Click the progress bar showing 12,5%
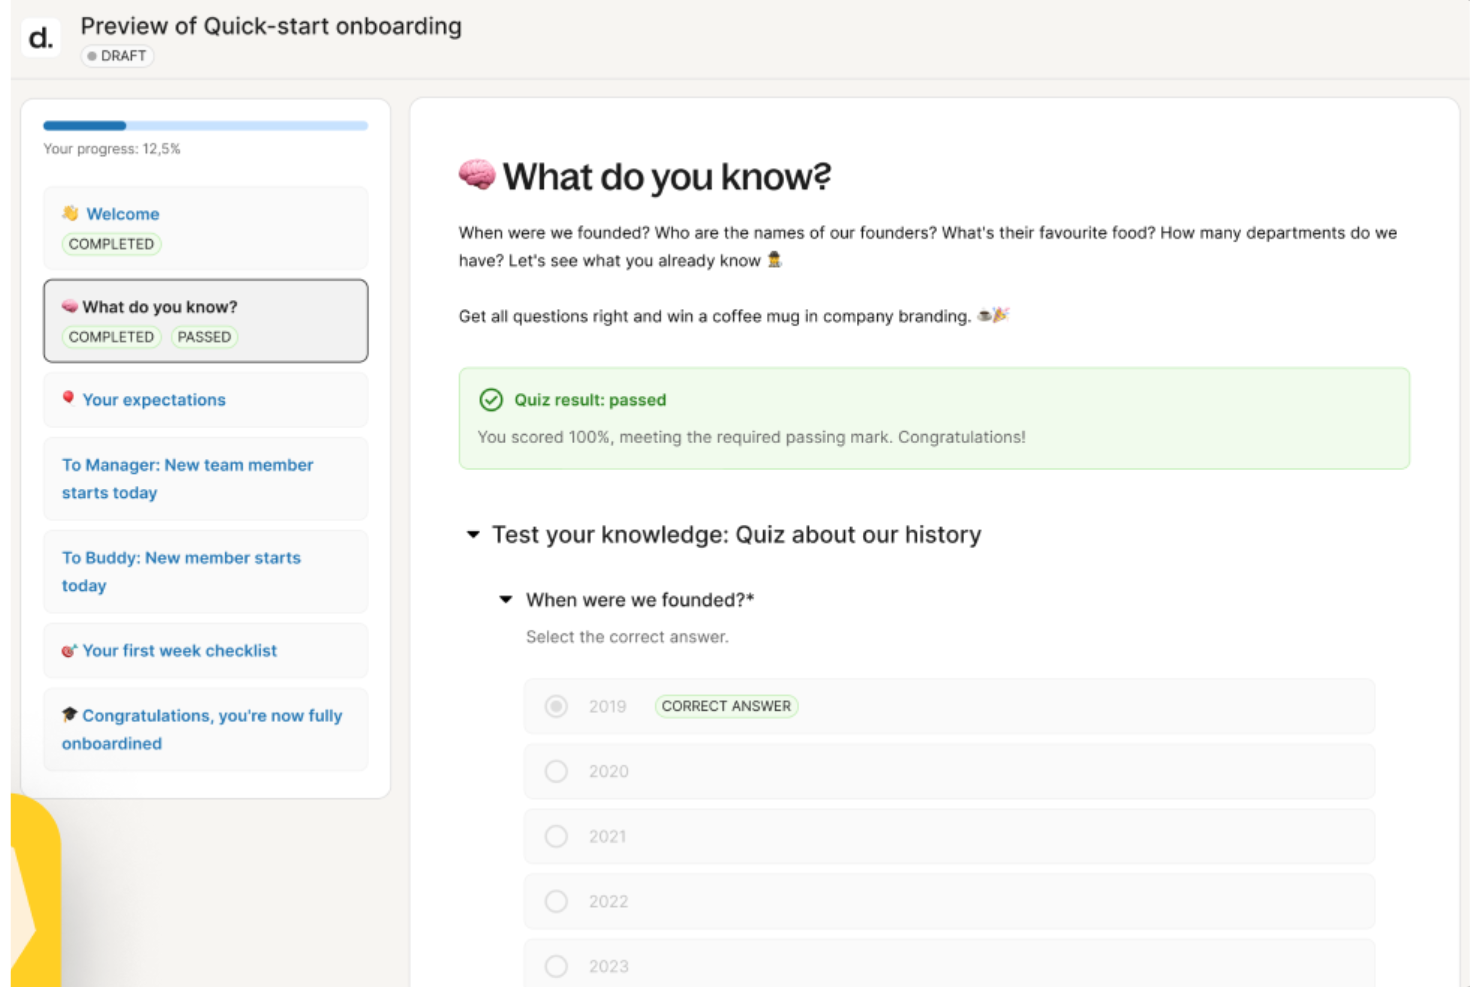This screenshot has width=1480, height=987. tap(205, 125)
